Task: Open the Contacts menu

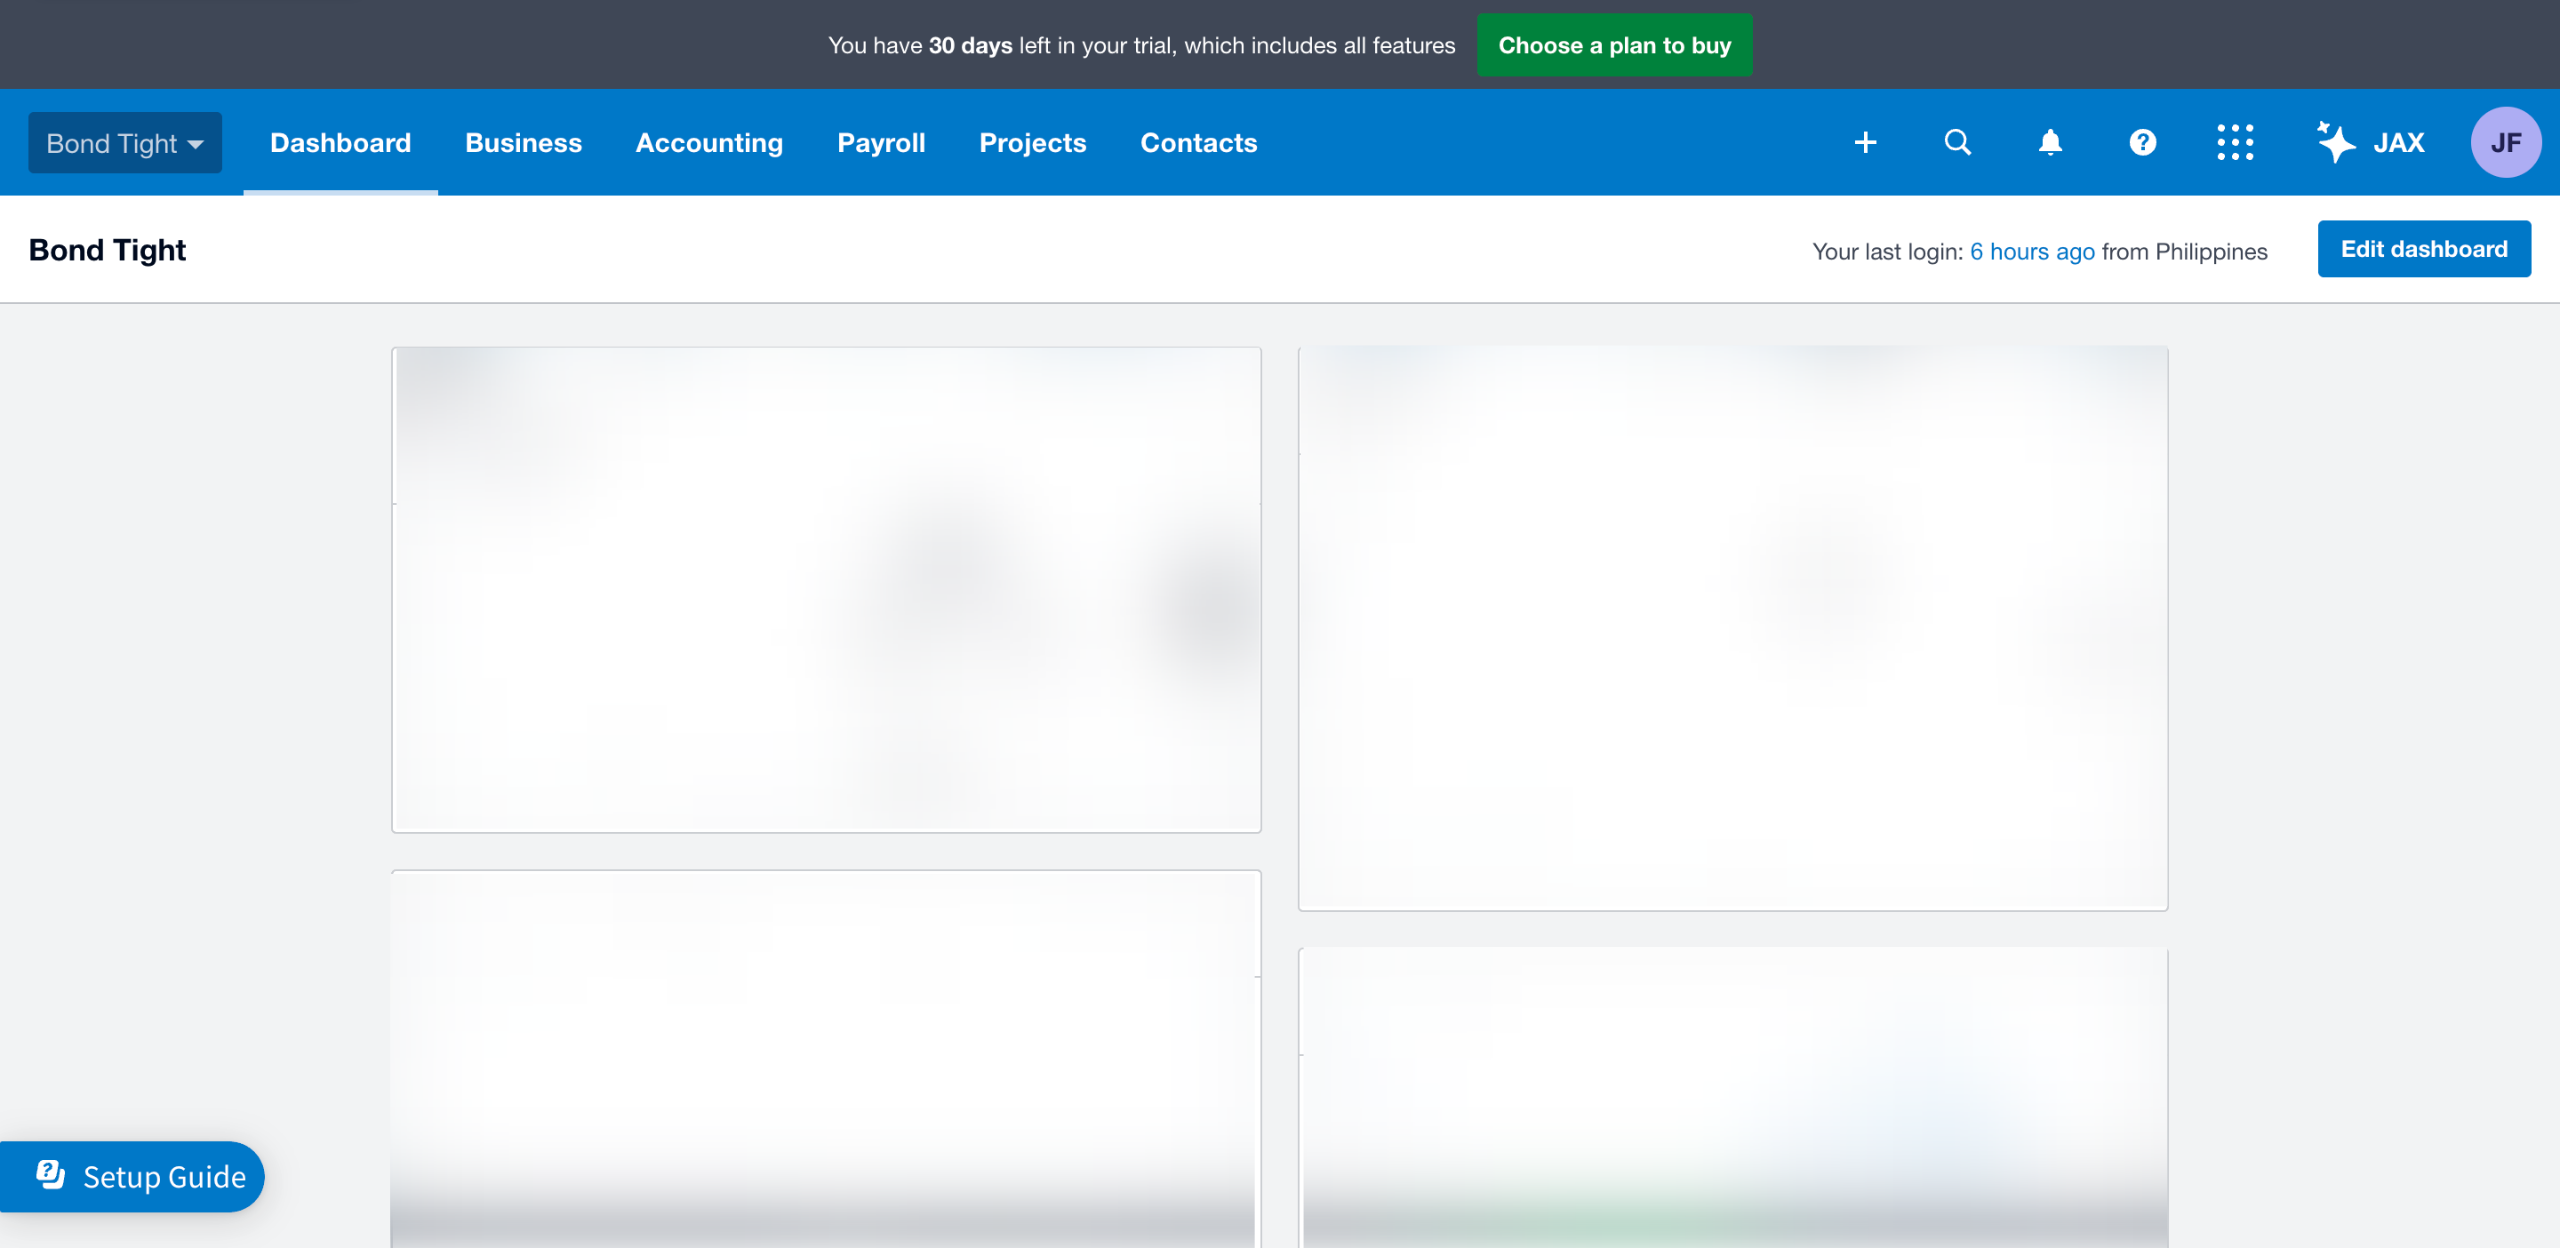Action: (x=1198, y=143)
